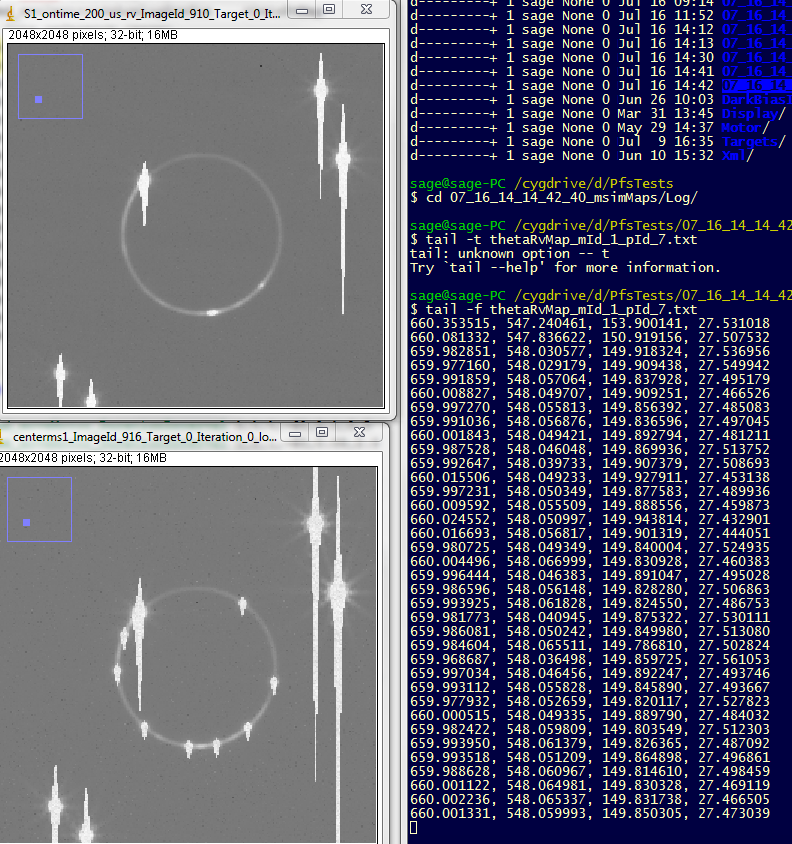Click the DarkBias directory name in terminal
The height and width of the screenshot is (844, 792).
[755, 100]
